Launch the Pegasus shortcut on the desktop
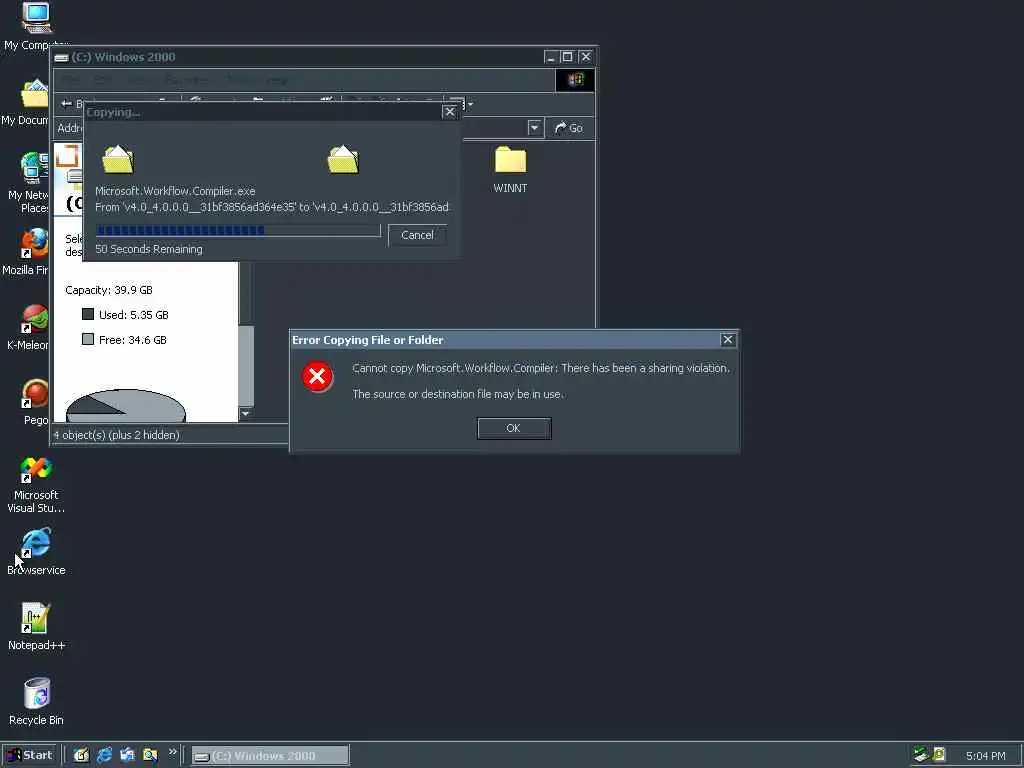 pos(34,402)
